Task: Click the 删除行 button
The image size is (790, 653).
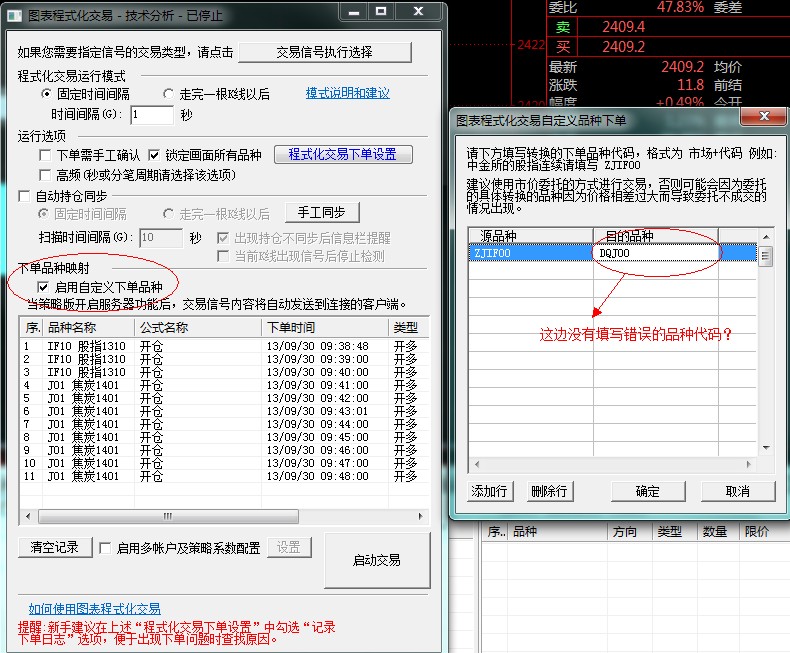Action: [x=549, y=491]
